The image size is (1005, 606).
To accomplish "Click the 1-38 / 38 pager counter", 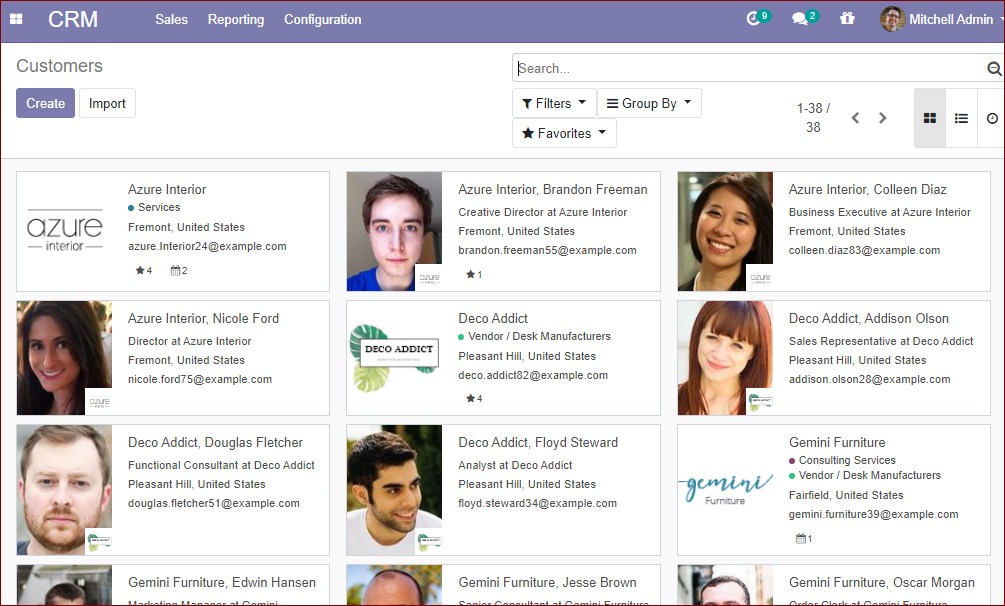I will pos(813,118).
